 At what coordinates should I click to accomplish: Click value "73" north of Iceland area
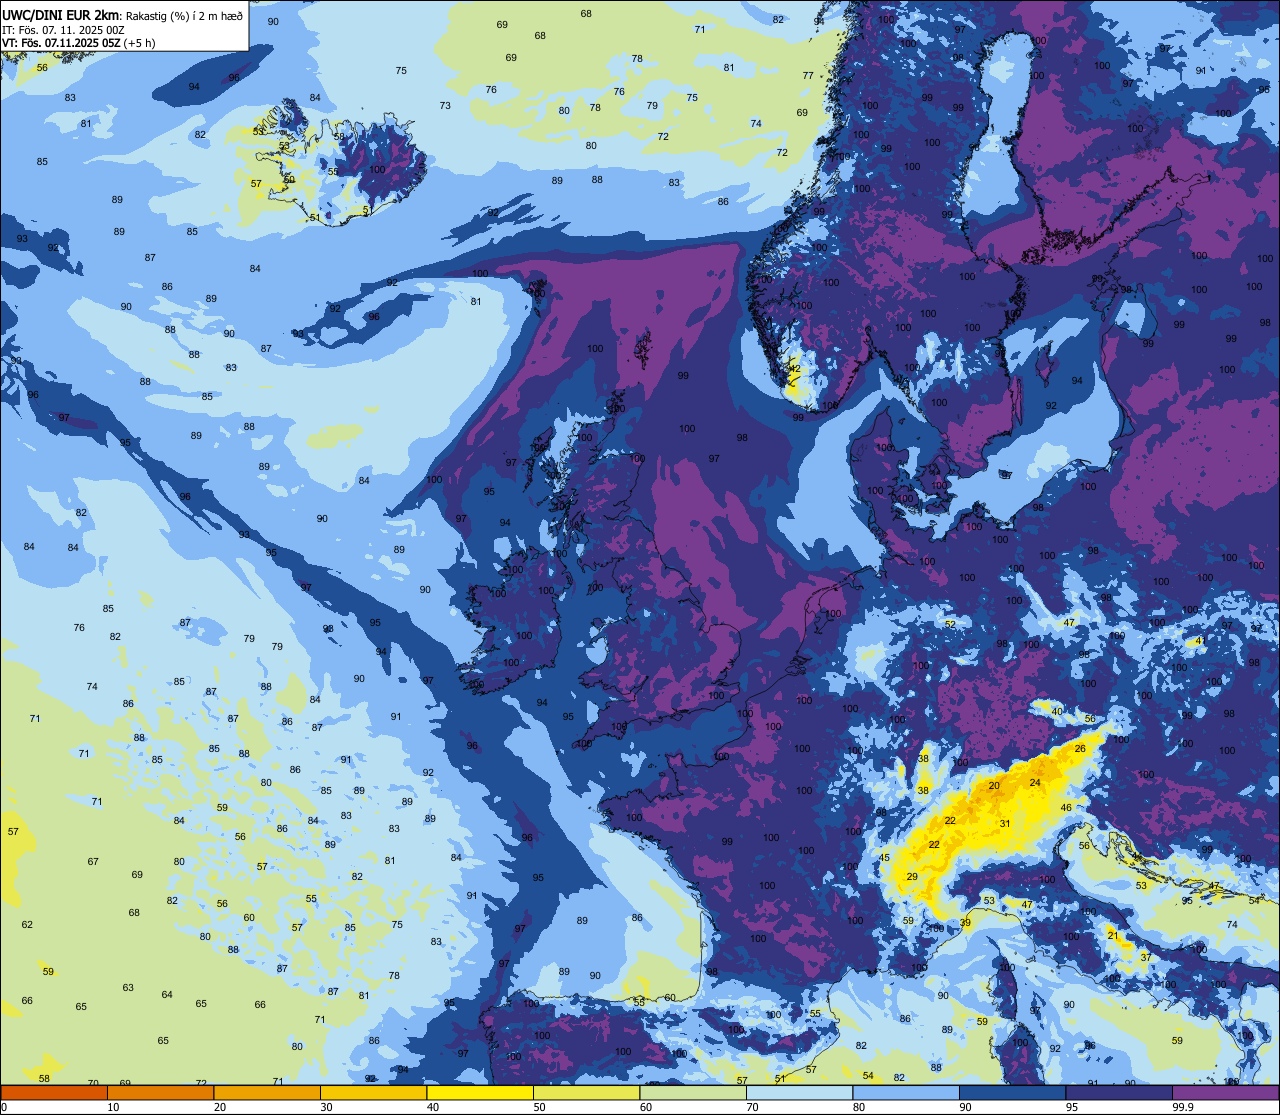(445, 106)
